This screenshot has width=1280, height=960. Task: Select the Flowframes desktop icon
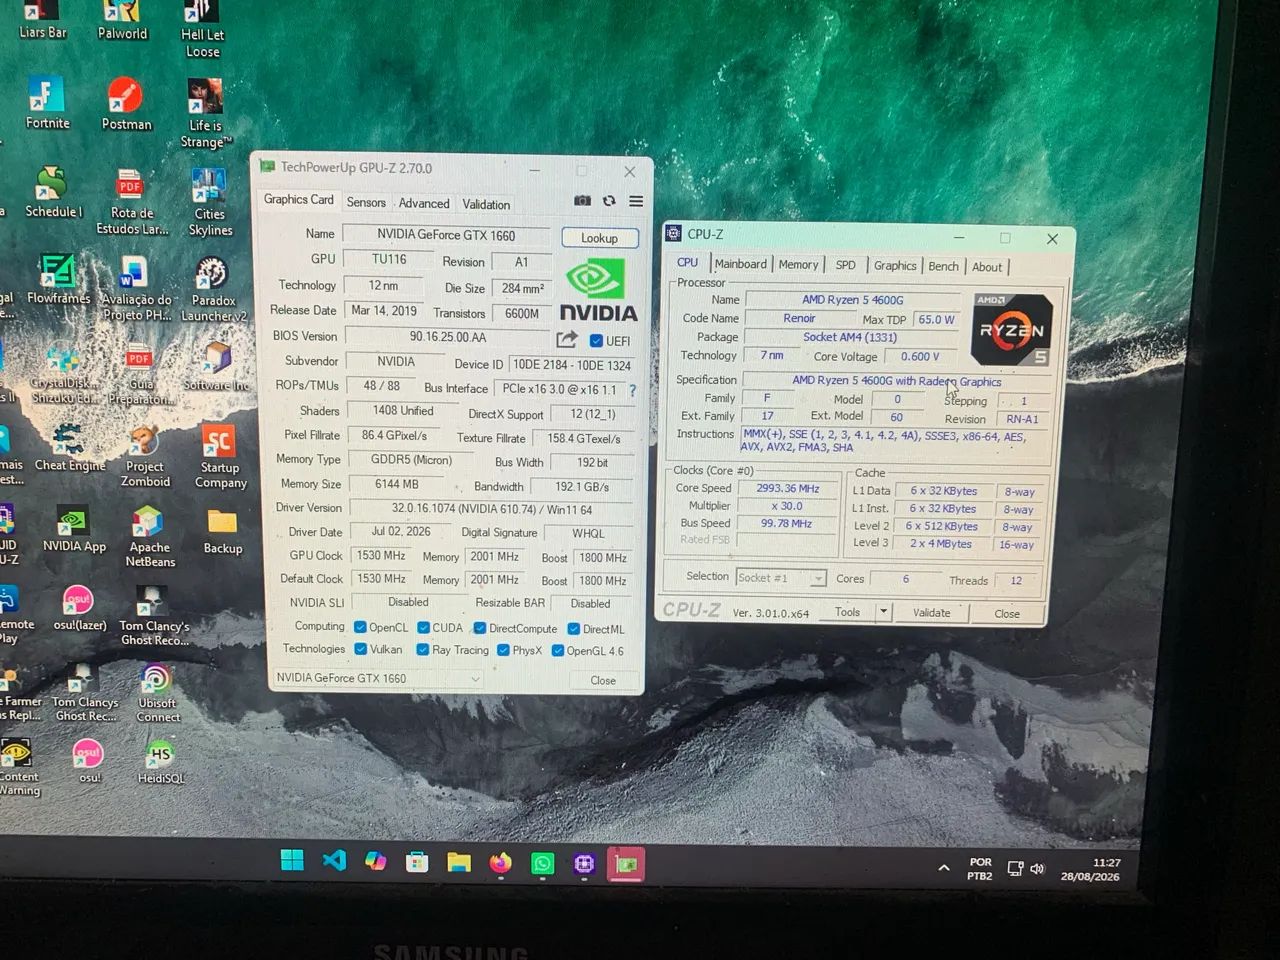pyautogui.click(x=58, y=279)
